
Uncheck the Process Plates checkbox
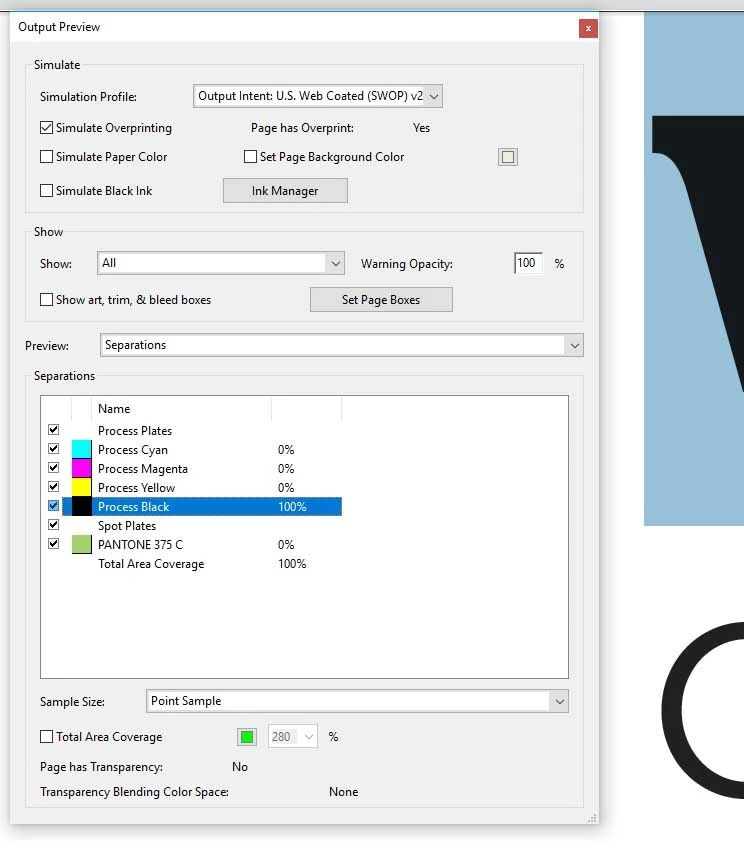click(x=54, y=430)
